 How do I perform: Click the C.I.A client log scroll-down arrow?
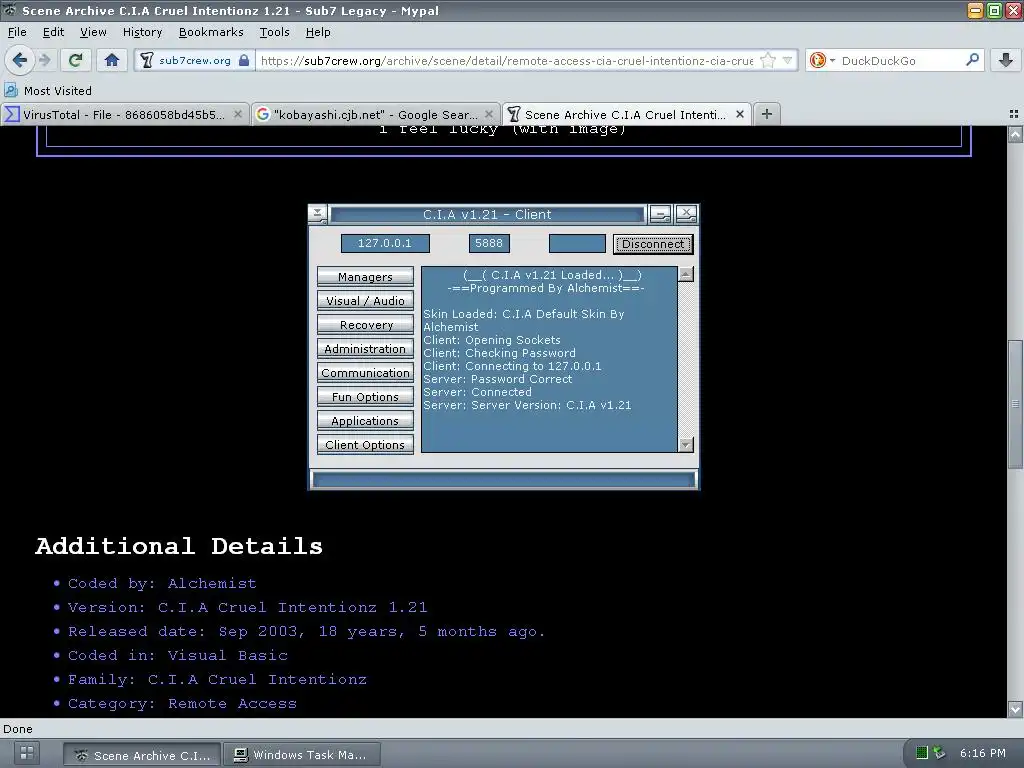pos(686,445)
